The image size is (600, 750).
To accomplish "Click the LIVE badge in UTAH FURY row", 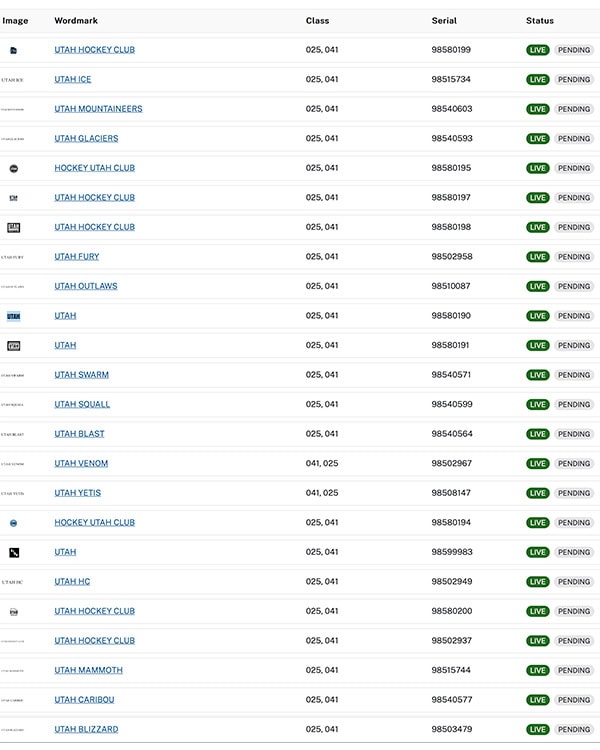I will pos(538,257).
